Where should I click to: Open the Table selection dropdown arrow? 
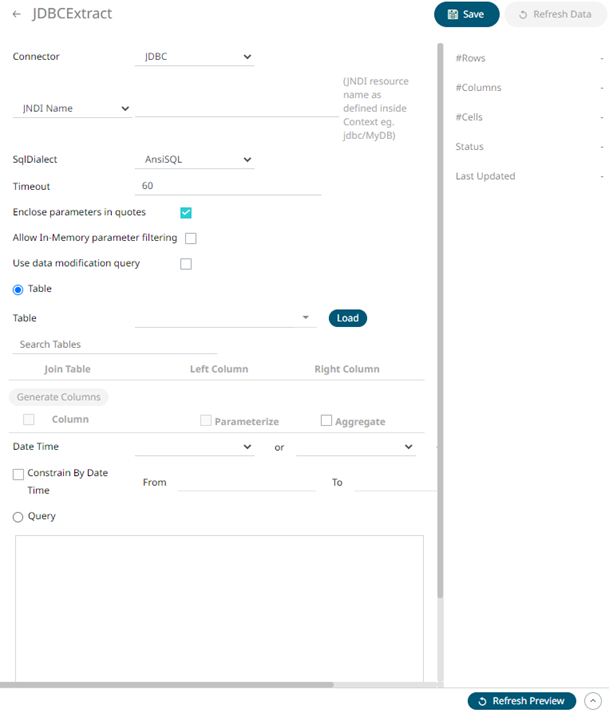coord(305,318)
